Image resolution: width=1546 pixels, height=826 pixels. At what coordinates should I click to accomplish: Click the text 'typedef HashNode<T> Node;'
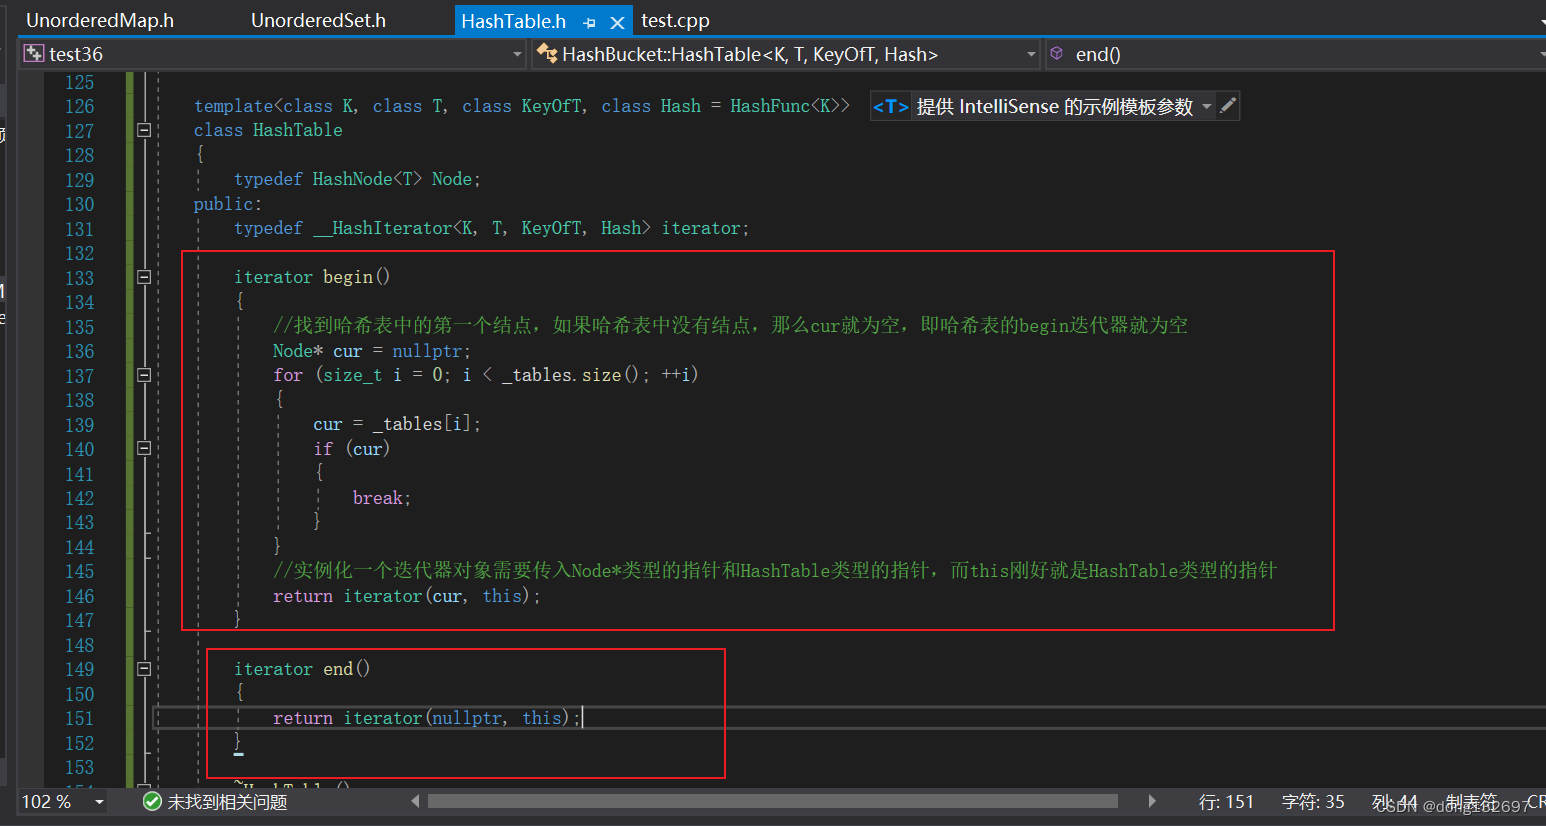(357, 179)
